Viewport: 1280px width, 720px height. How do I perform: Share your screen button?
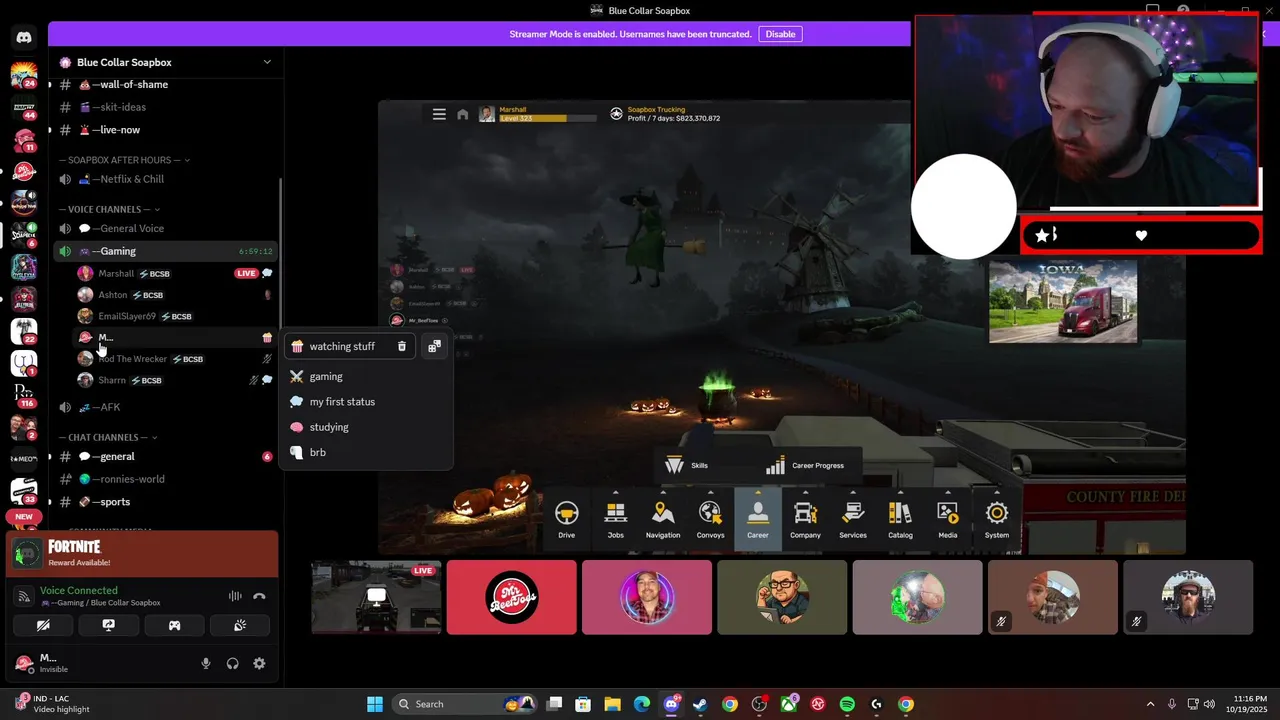coord(108,625)
